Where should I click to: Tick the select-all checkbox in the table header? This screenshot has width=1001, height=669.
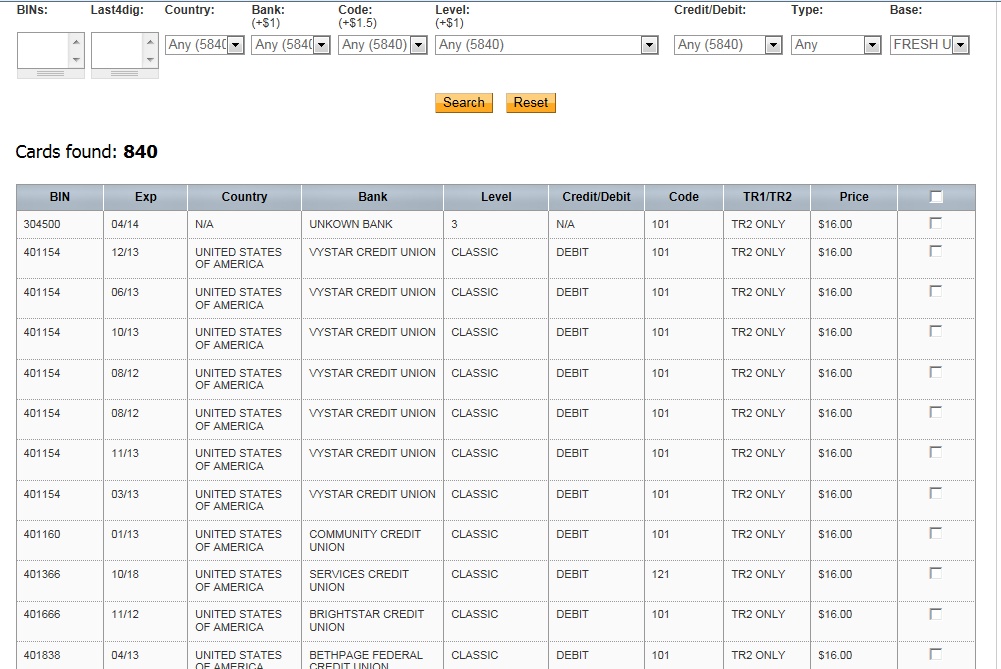point(936,197)
